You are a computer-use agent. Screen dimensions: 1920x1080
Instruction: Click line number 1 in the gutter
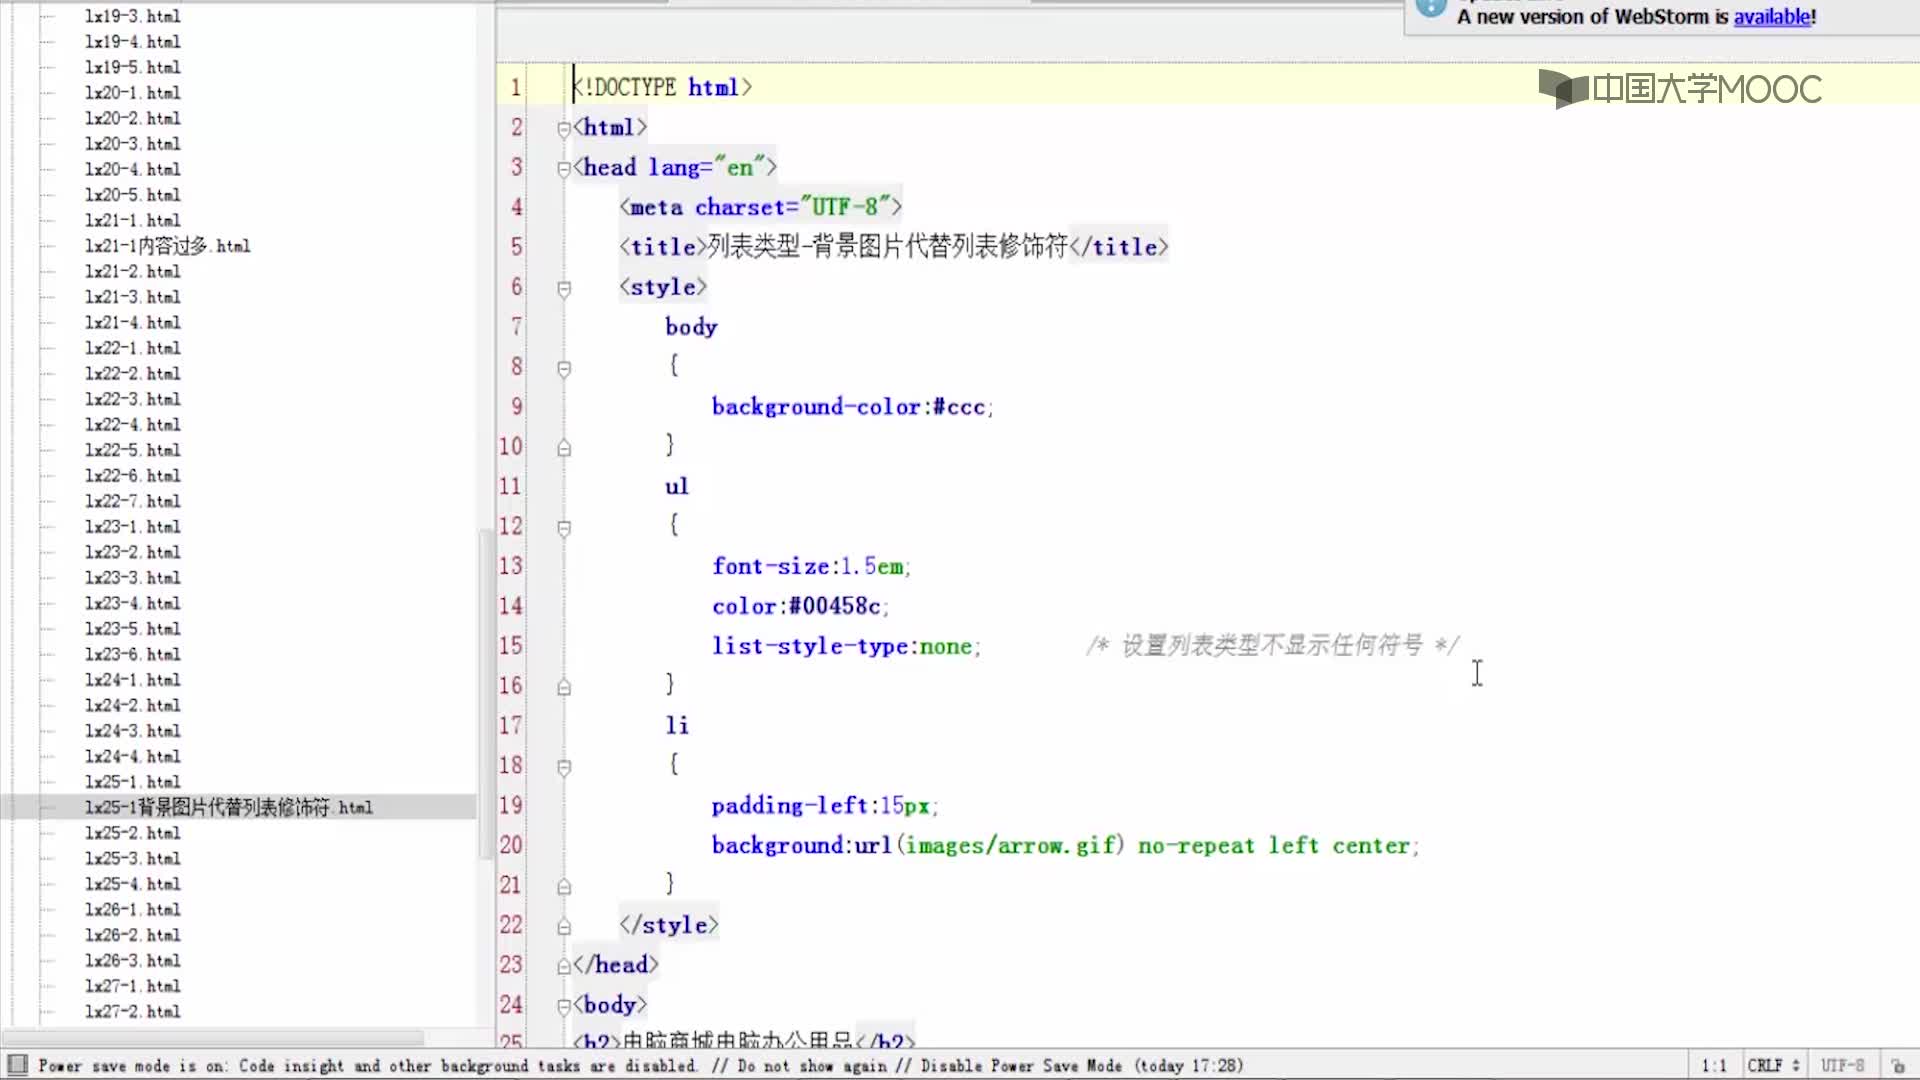[x=515, y=87]
